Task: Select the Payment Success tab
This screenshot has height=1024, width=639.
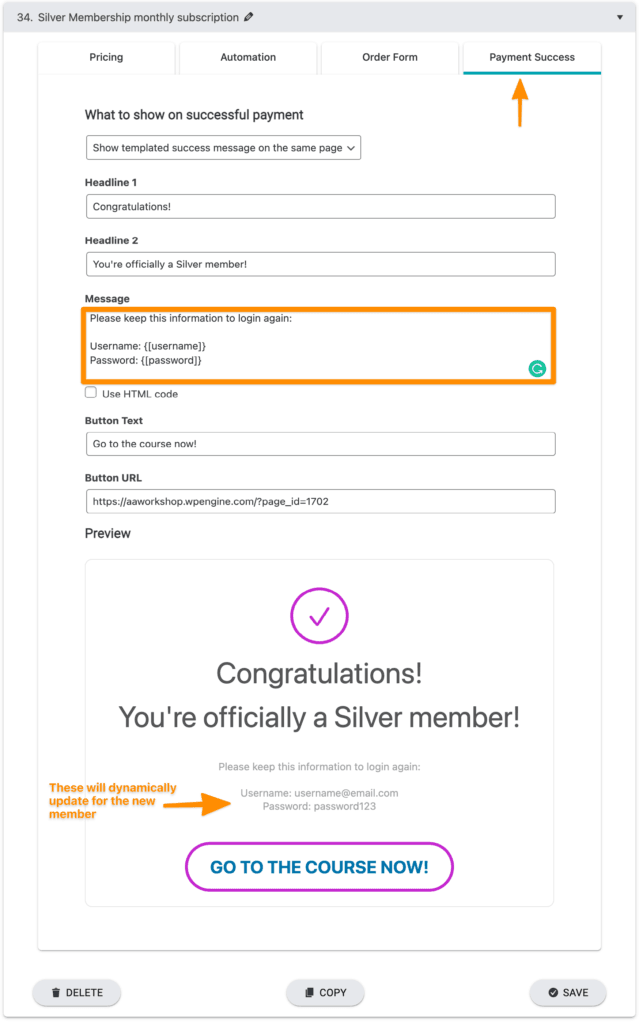Action: pos(531,58)
